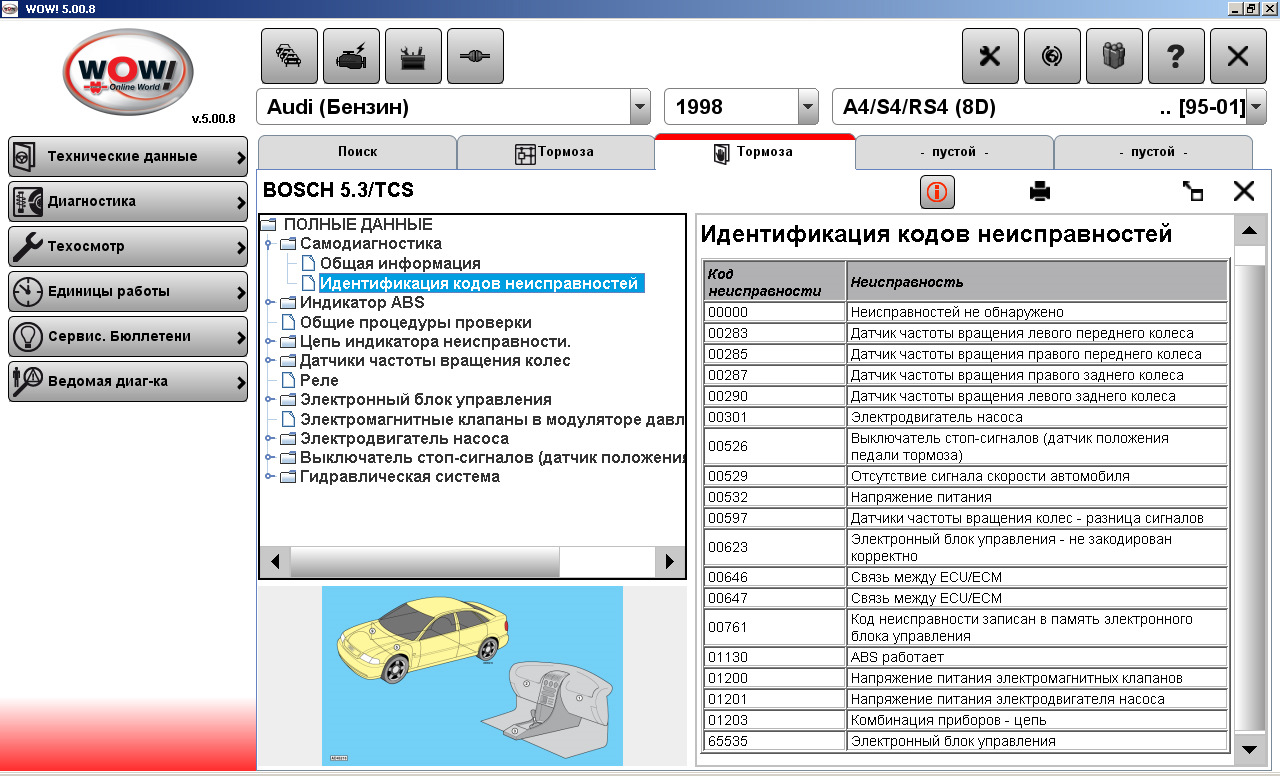Screen dimensions: 1280x776
Task: Select fault code 01203 cell
Action: [x=774, y=720]
